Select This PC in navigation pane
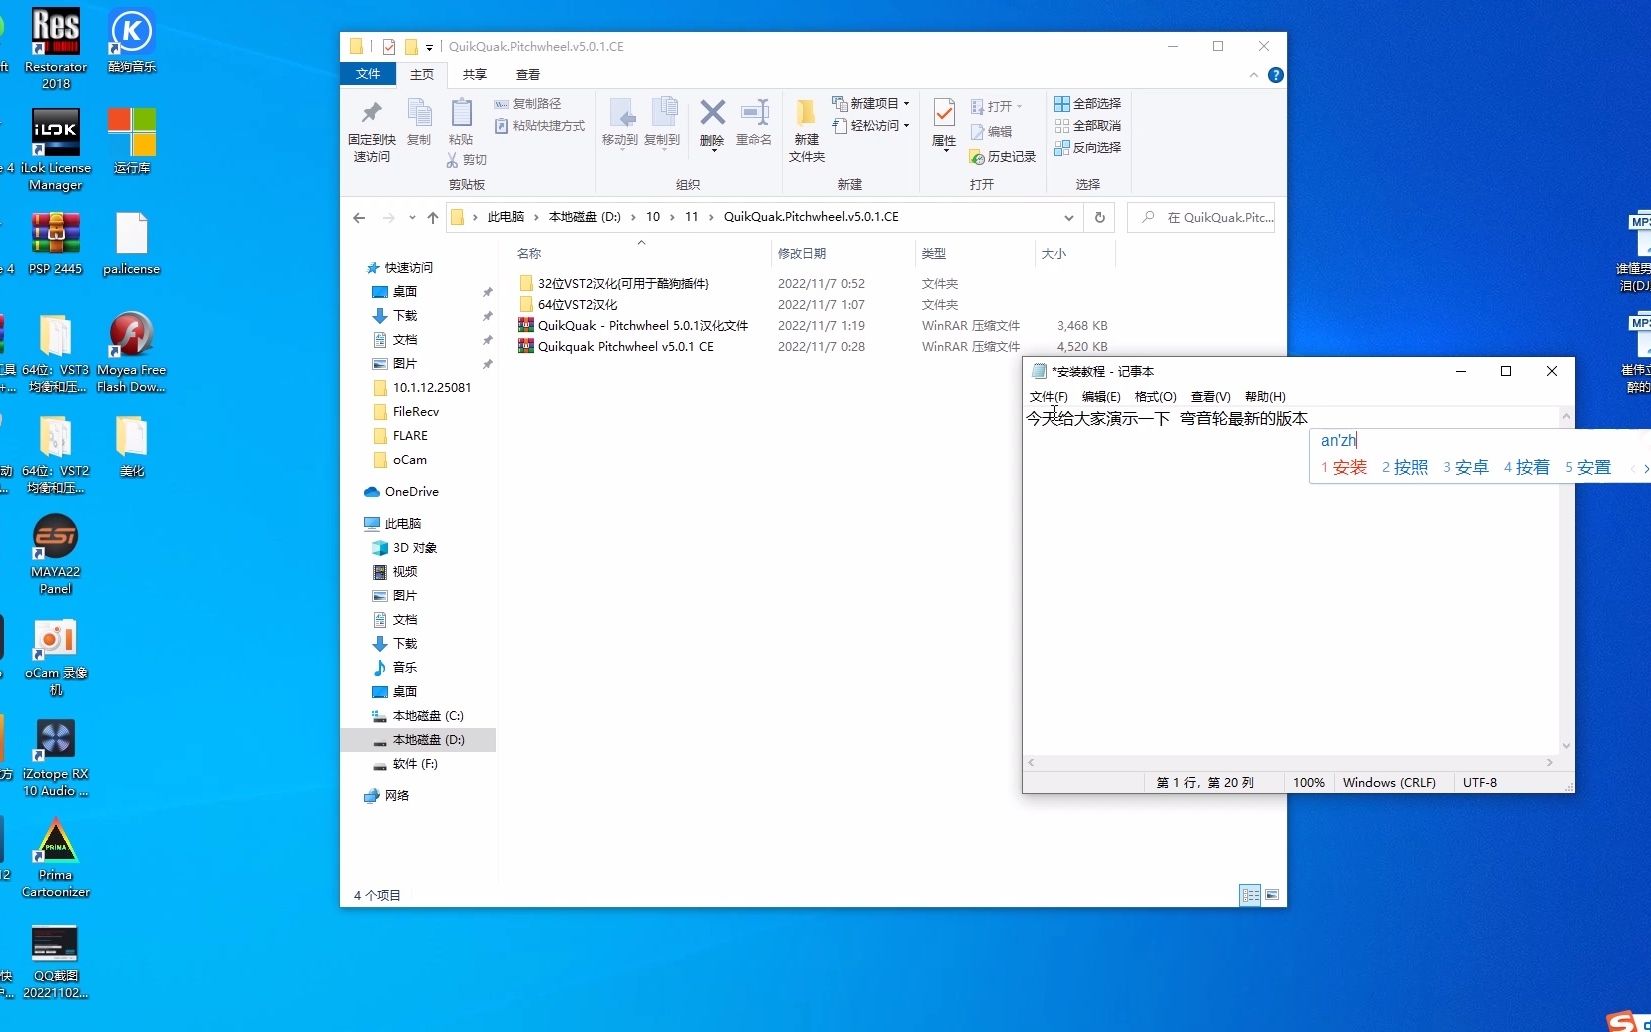Image resolution: width=1651 pixels, height=1032 pixels. 402,523
